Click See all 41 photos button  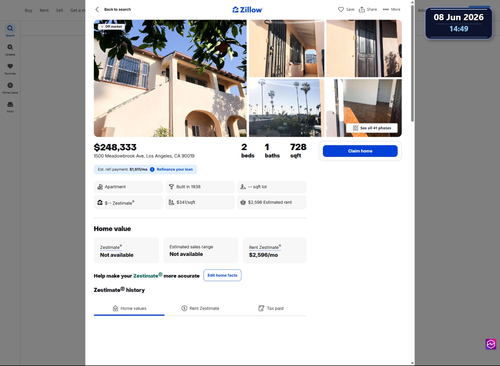pos(372,128)
